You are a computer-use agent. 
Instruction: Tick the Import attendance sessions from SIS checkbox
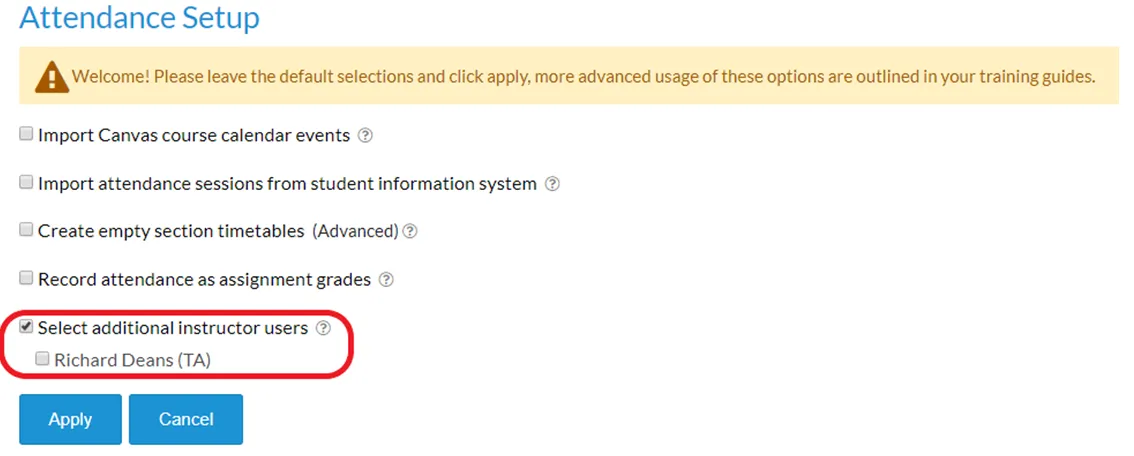tap(26, 182)
